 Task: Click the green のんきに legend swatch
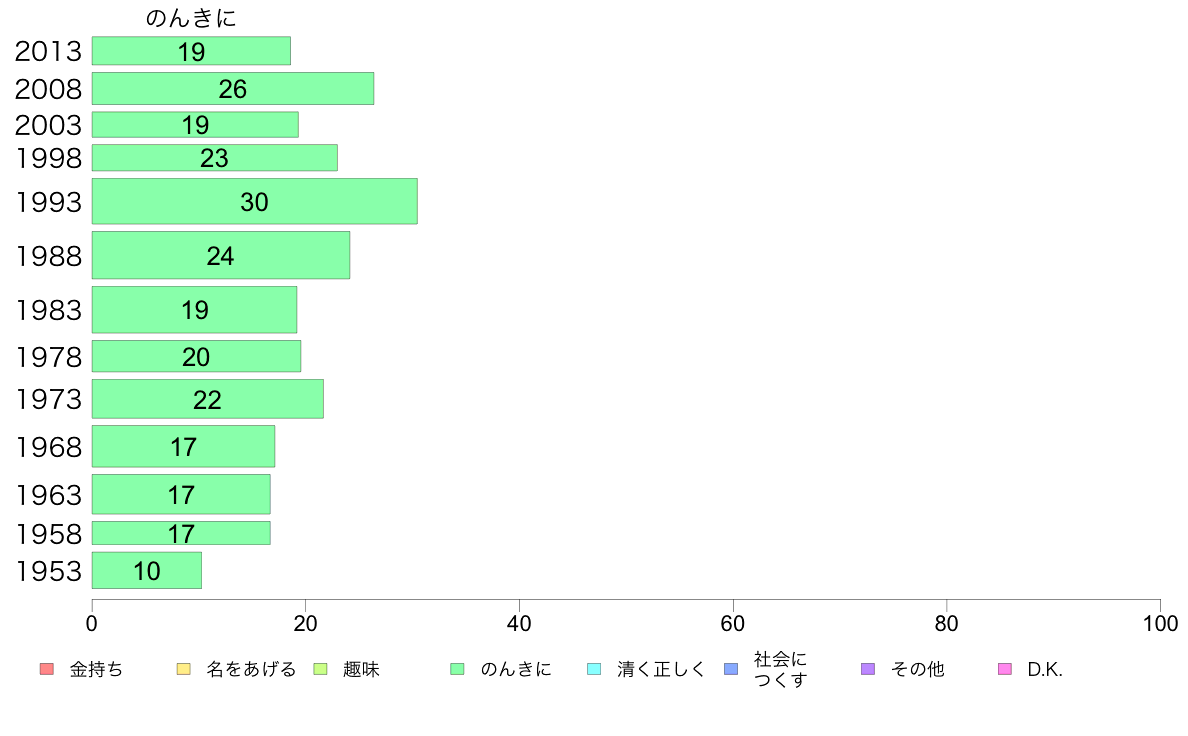(x=458, y=669)
